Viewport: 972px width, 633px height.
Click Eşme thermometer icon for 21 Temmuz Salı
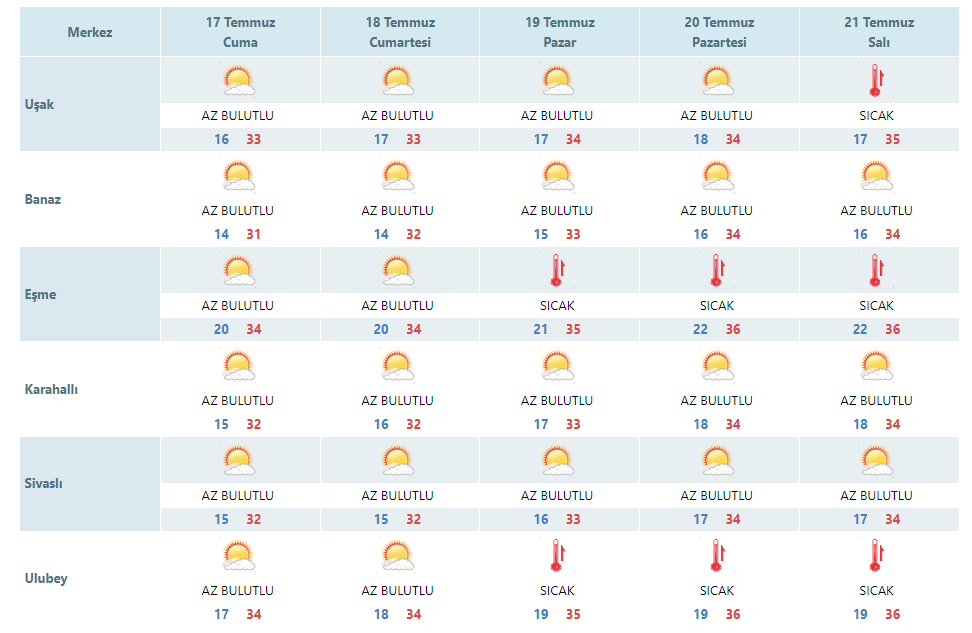coord(875,270)
